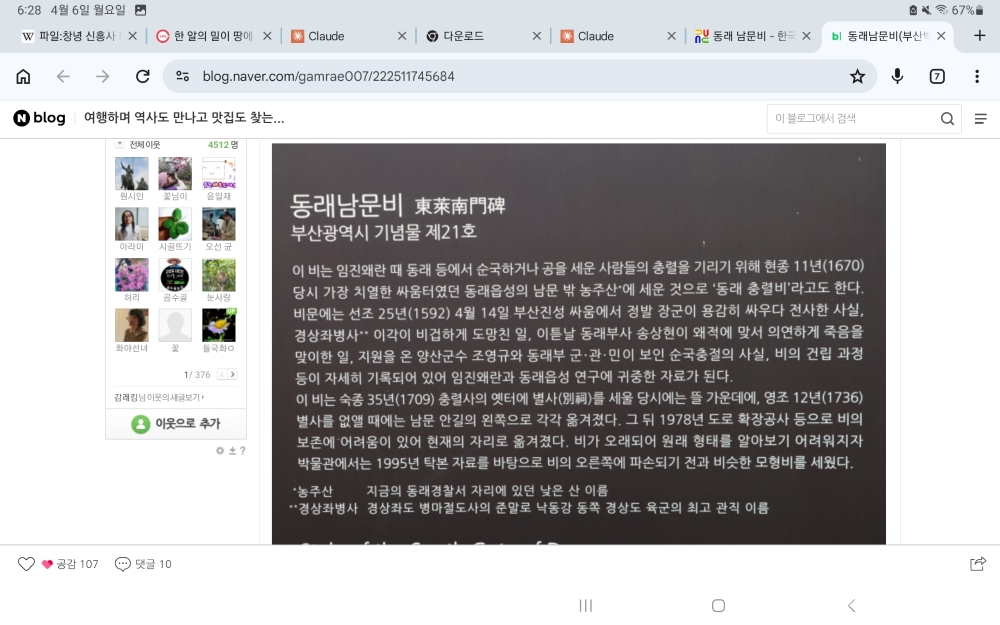Click the 이웃으로 추가 button
1000x625 pixels.
click(x=176, y=424)
